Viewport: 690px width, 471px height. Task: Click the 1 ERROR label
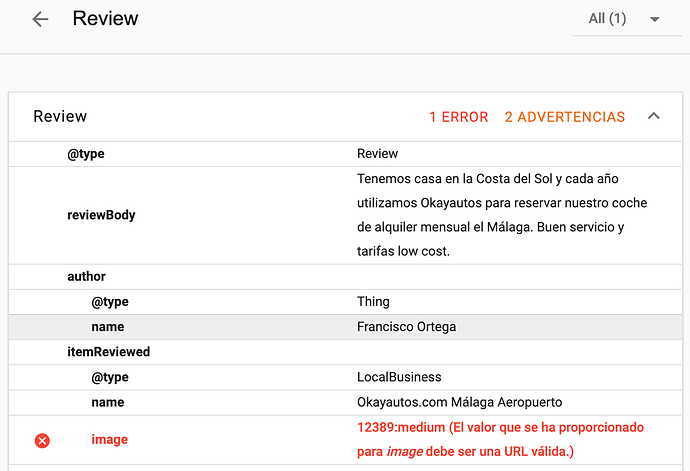459,117
